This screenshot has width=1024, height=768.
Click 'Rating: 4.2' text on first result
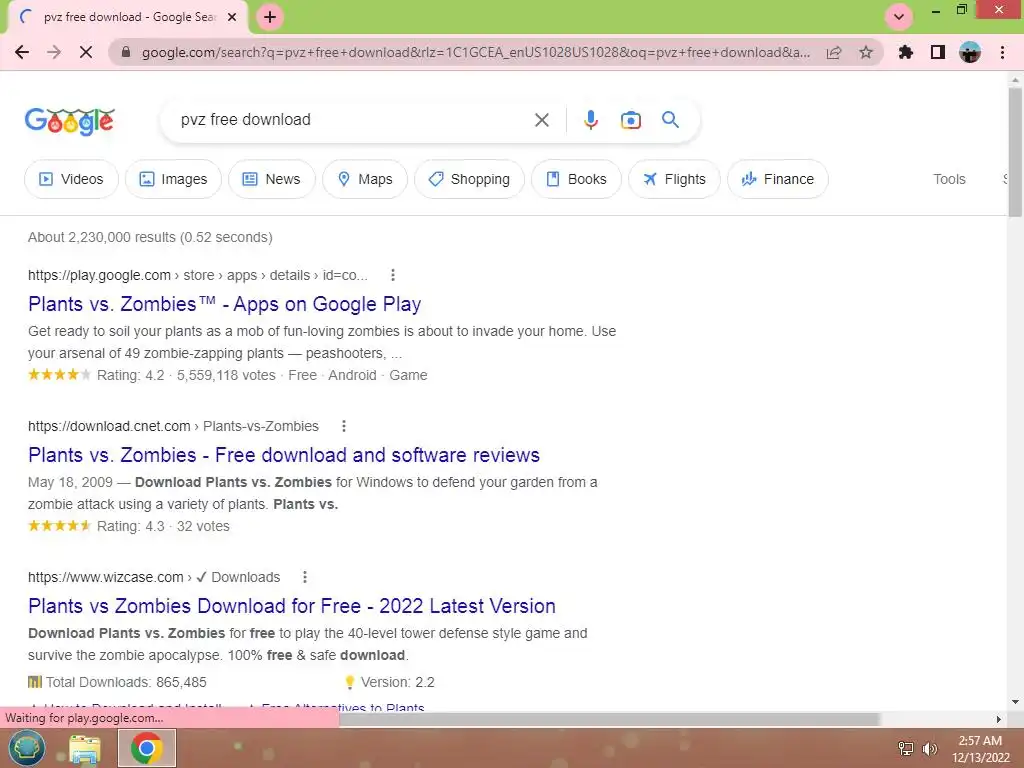click(x=131, y=375)
